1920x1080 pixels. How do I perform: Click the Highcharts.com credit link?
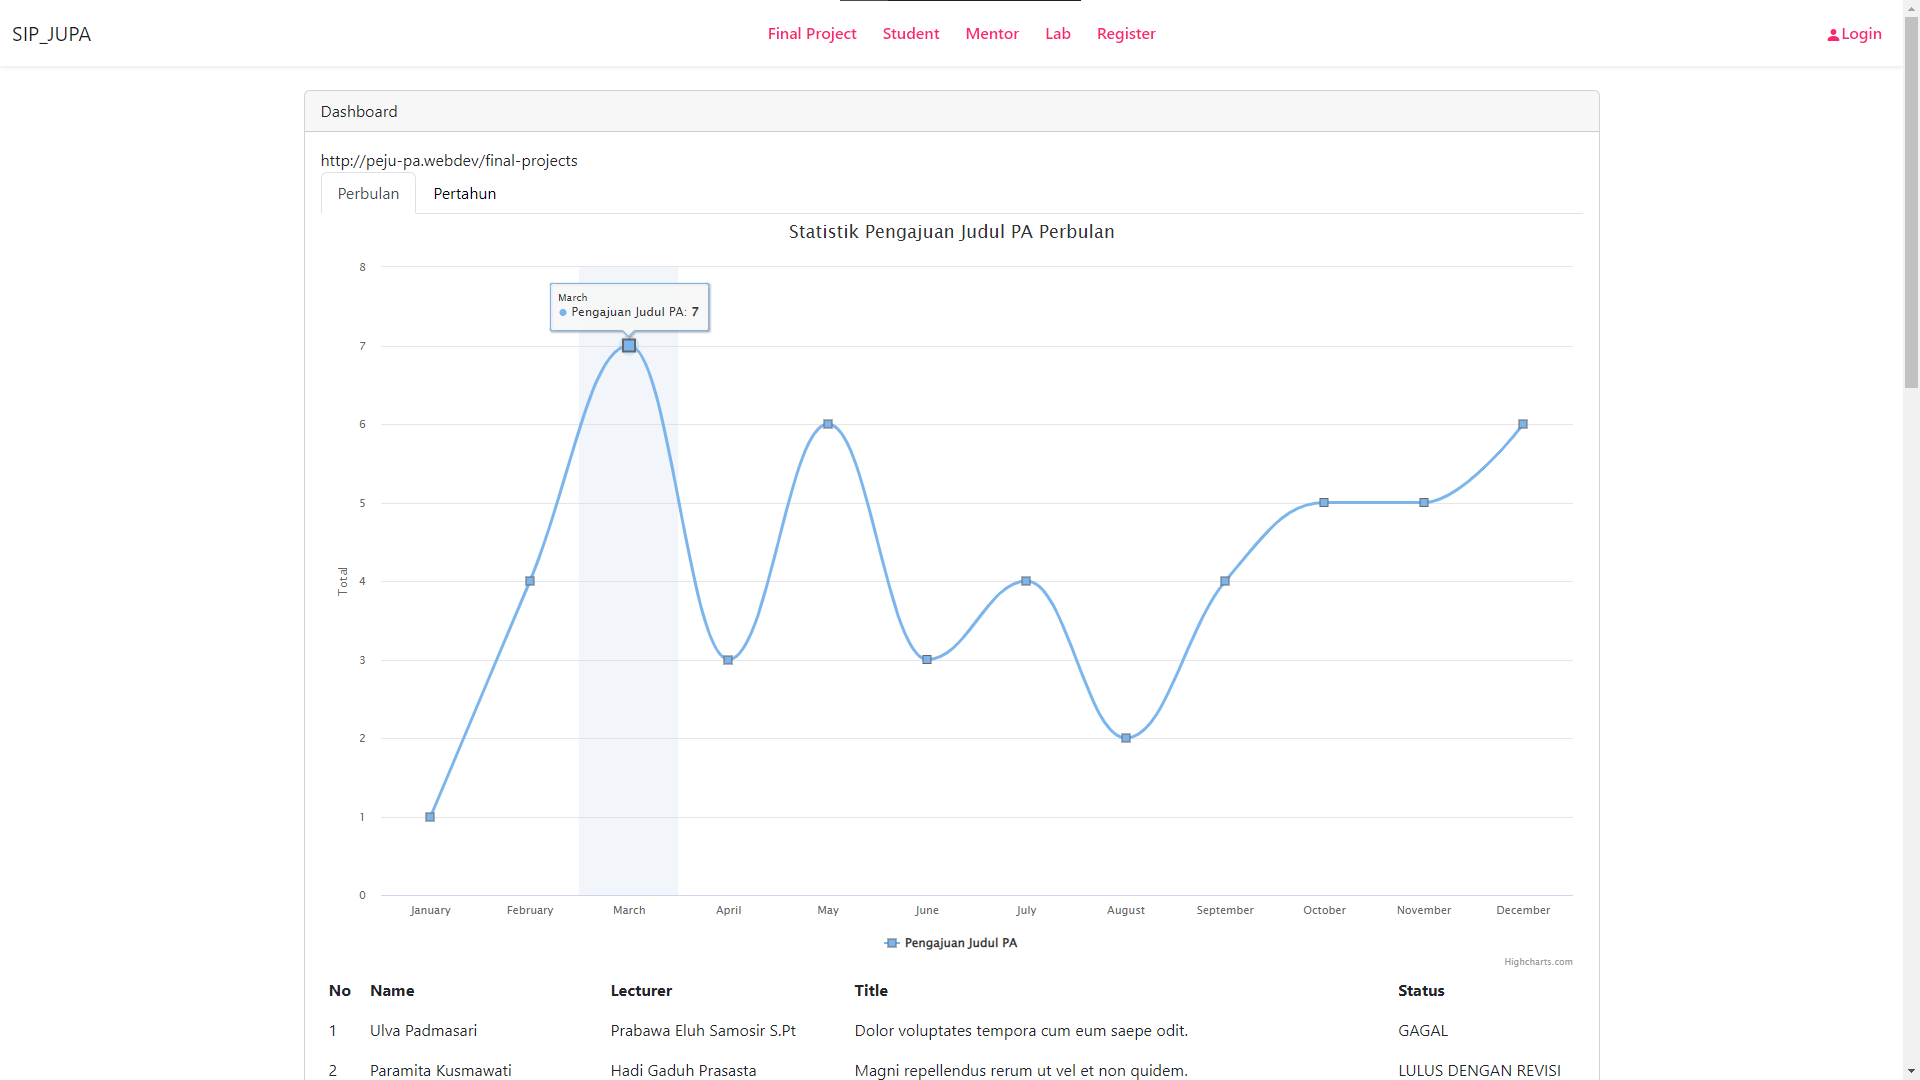(x=1537, y=962)
